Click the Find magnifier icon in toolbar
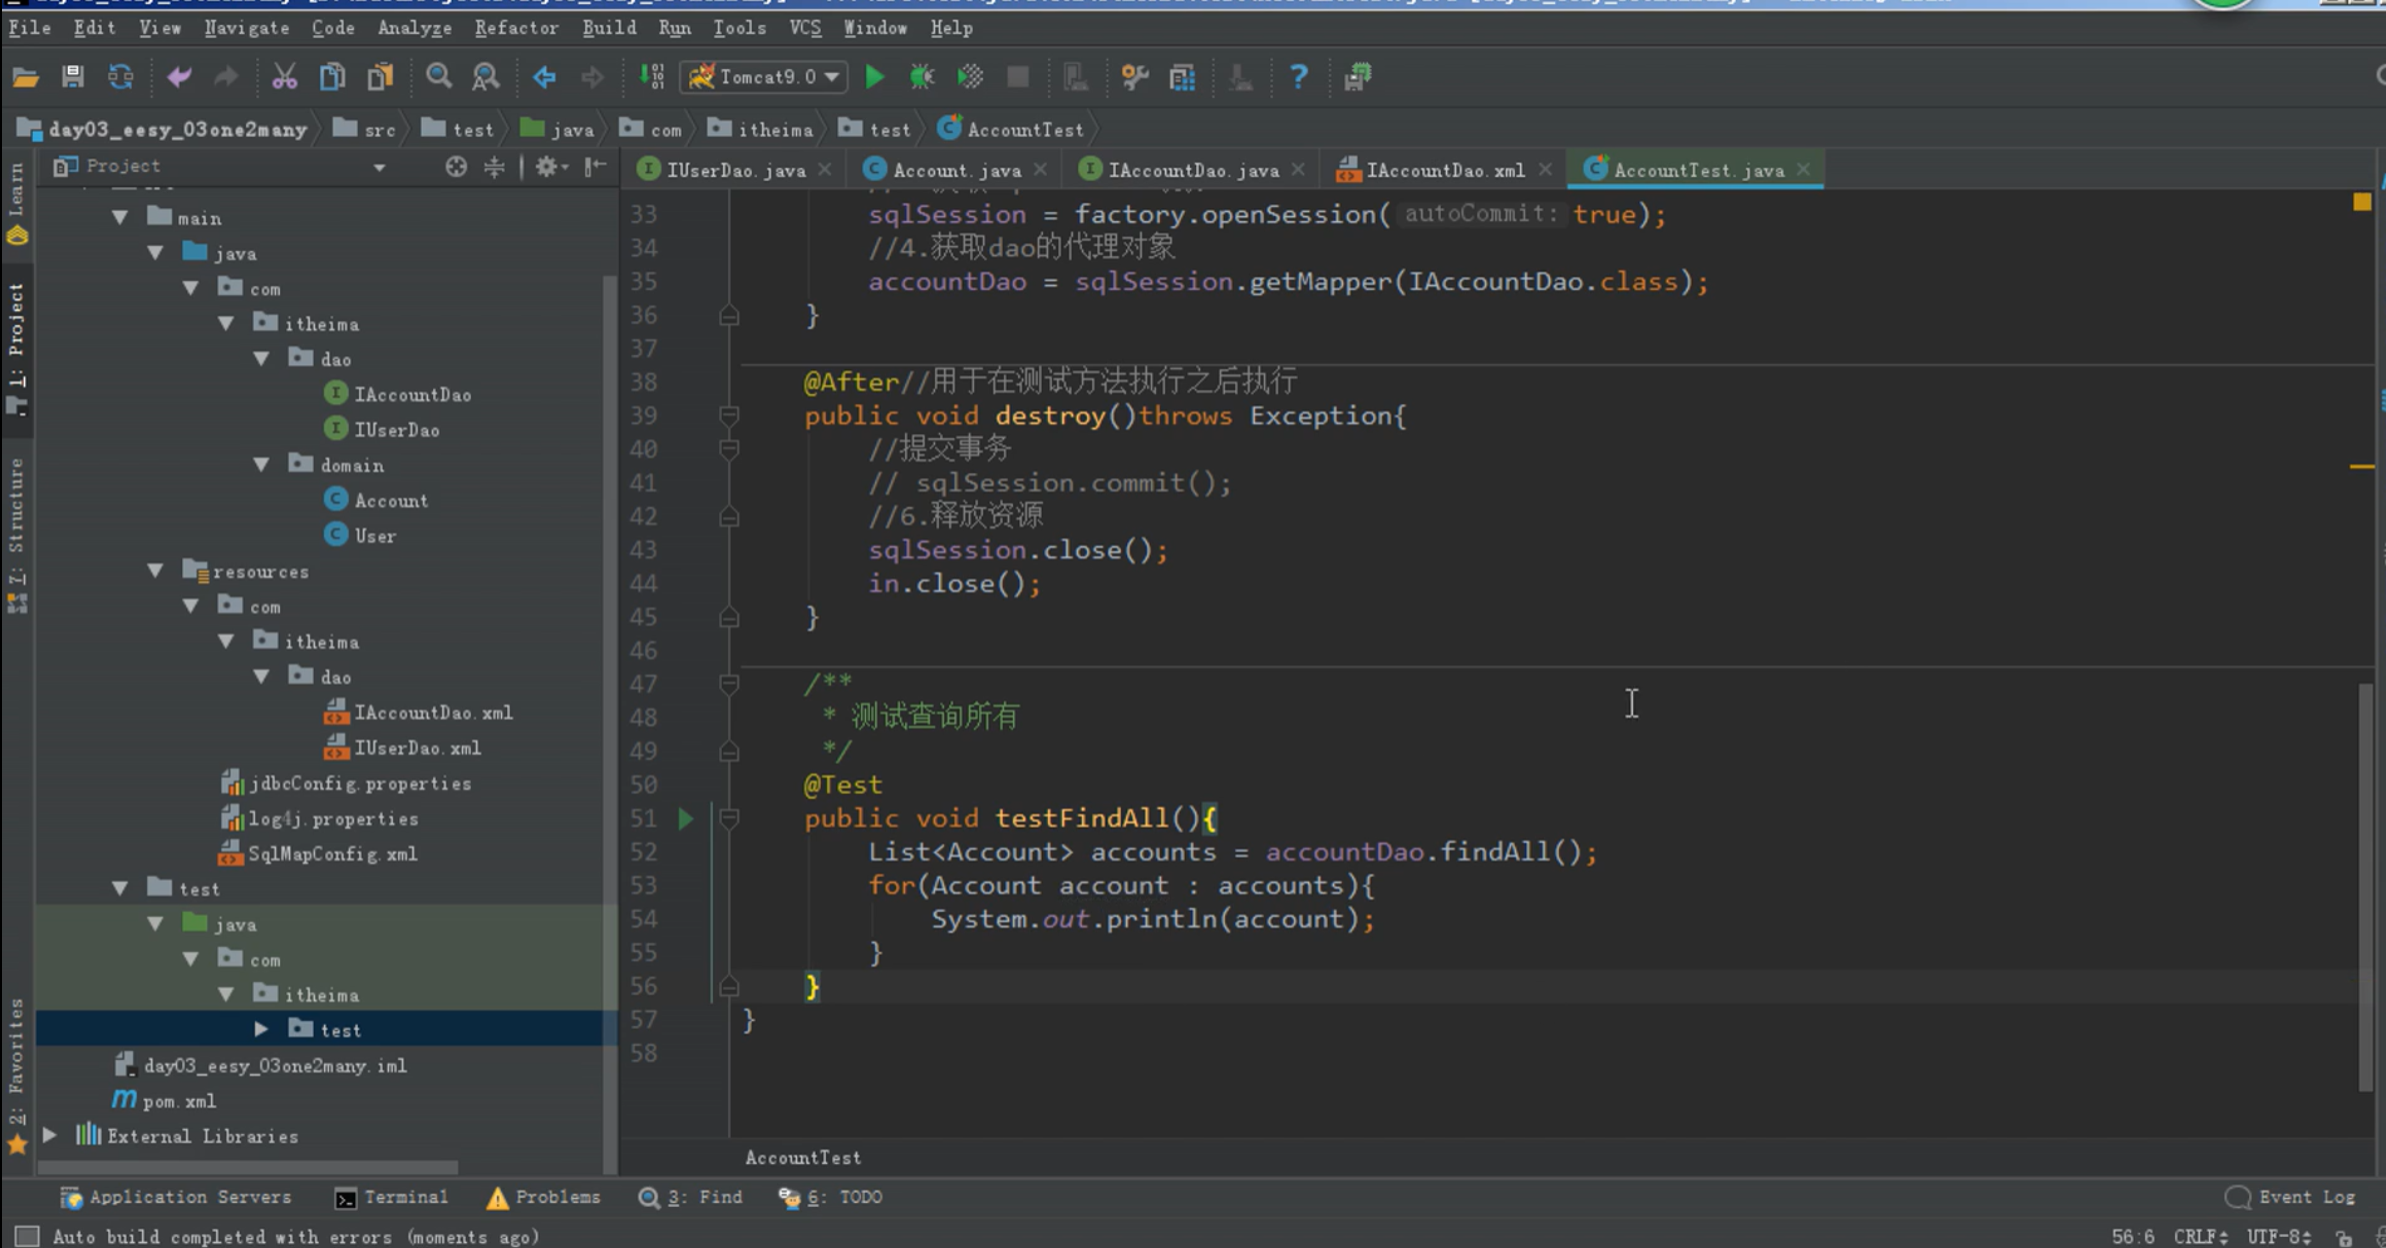The height and width of the screenshot is (1248, 2386). (x=438, y=77)
